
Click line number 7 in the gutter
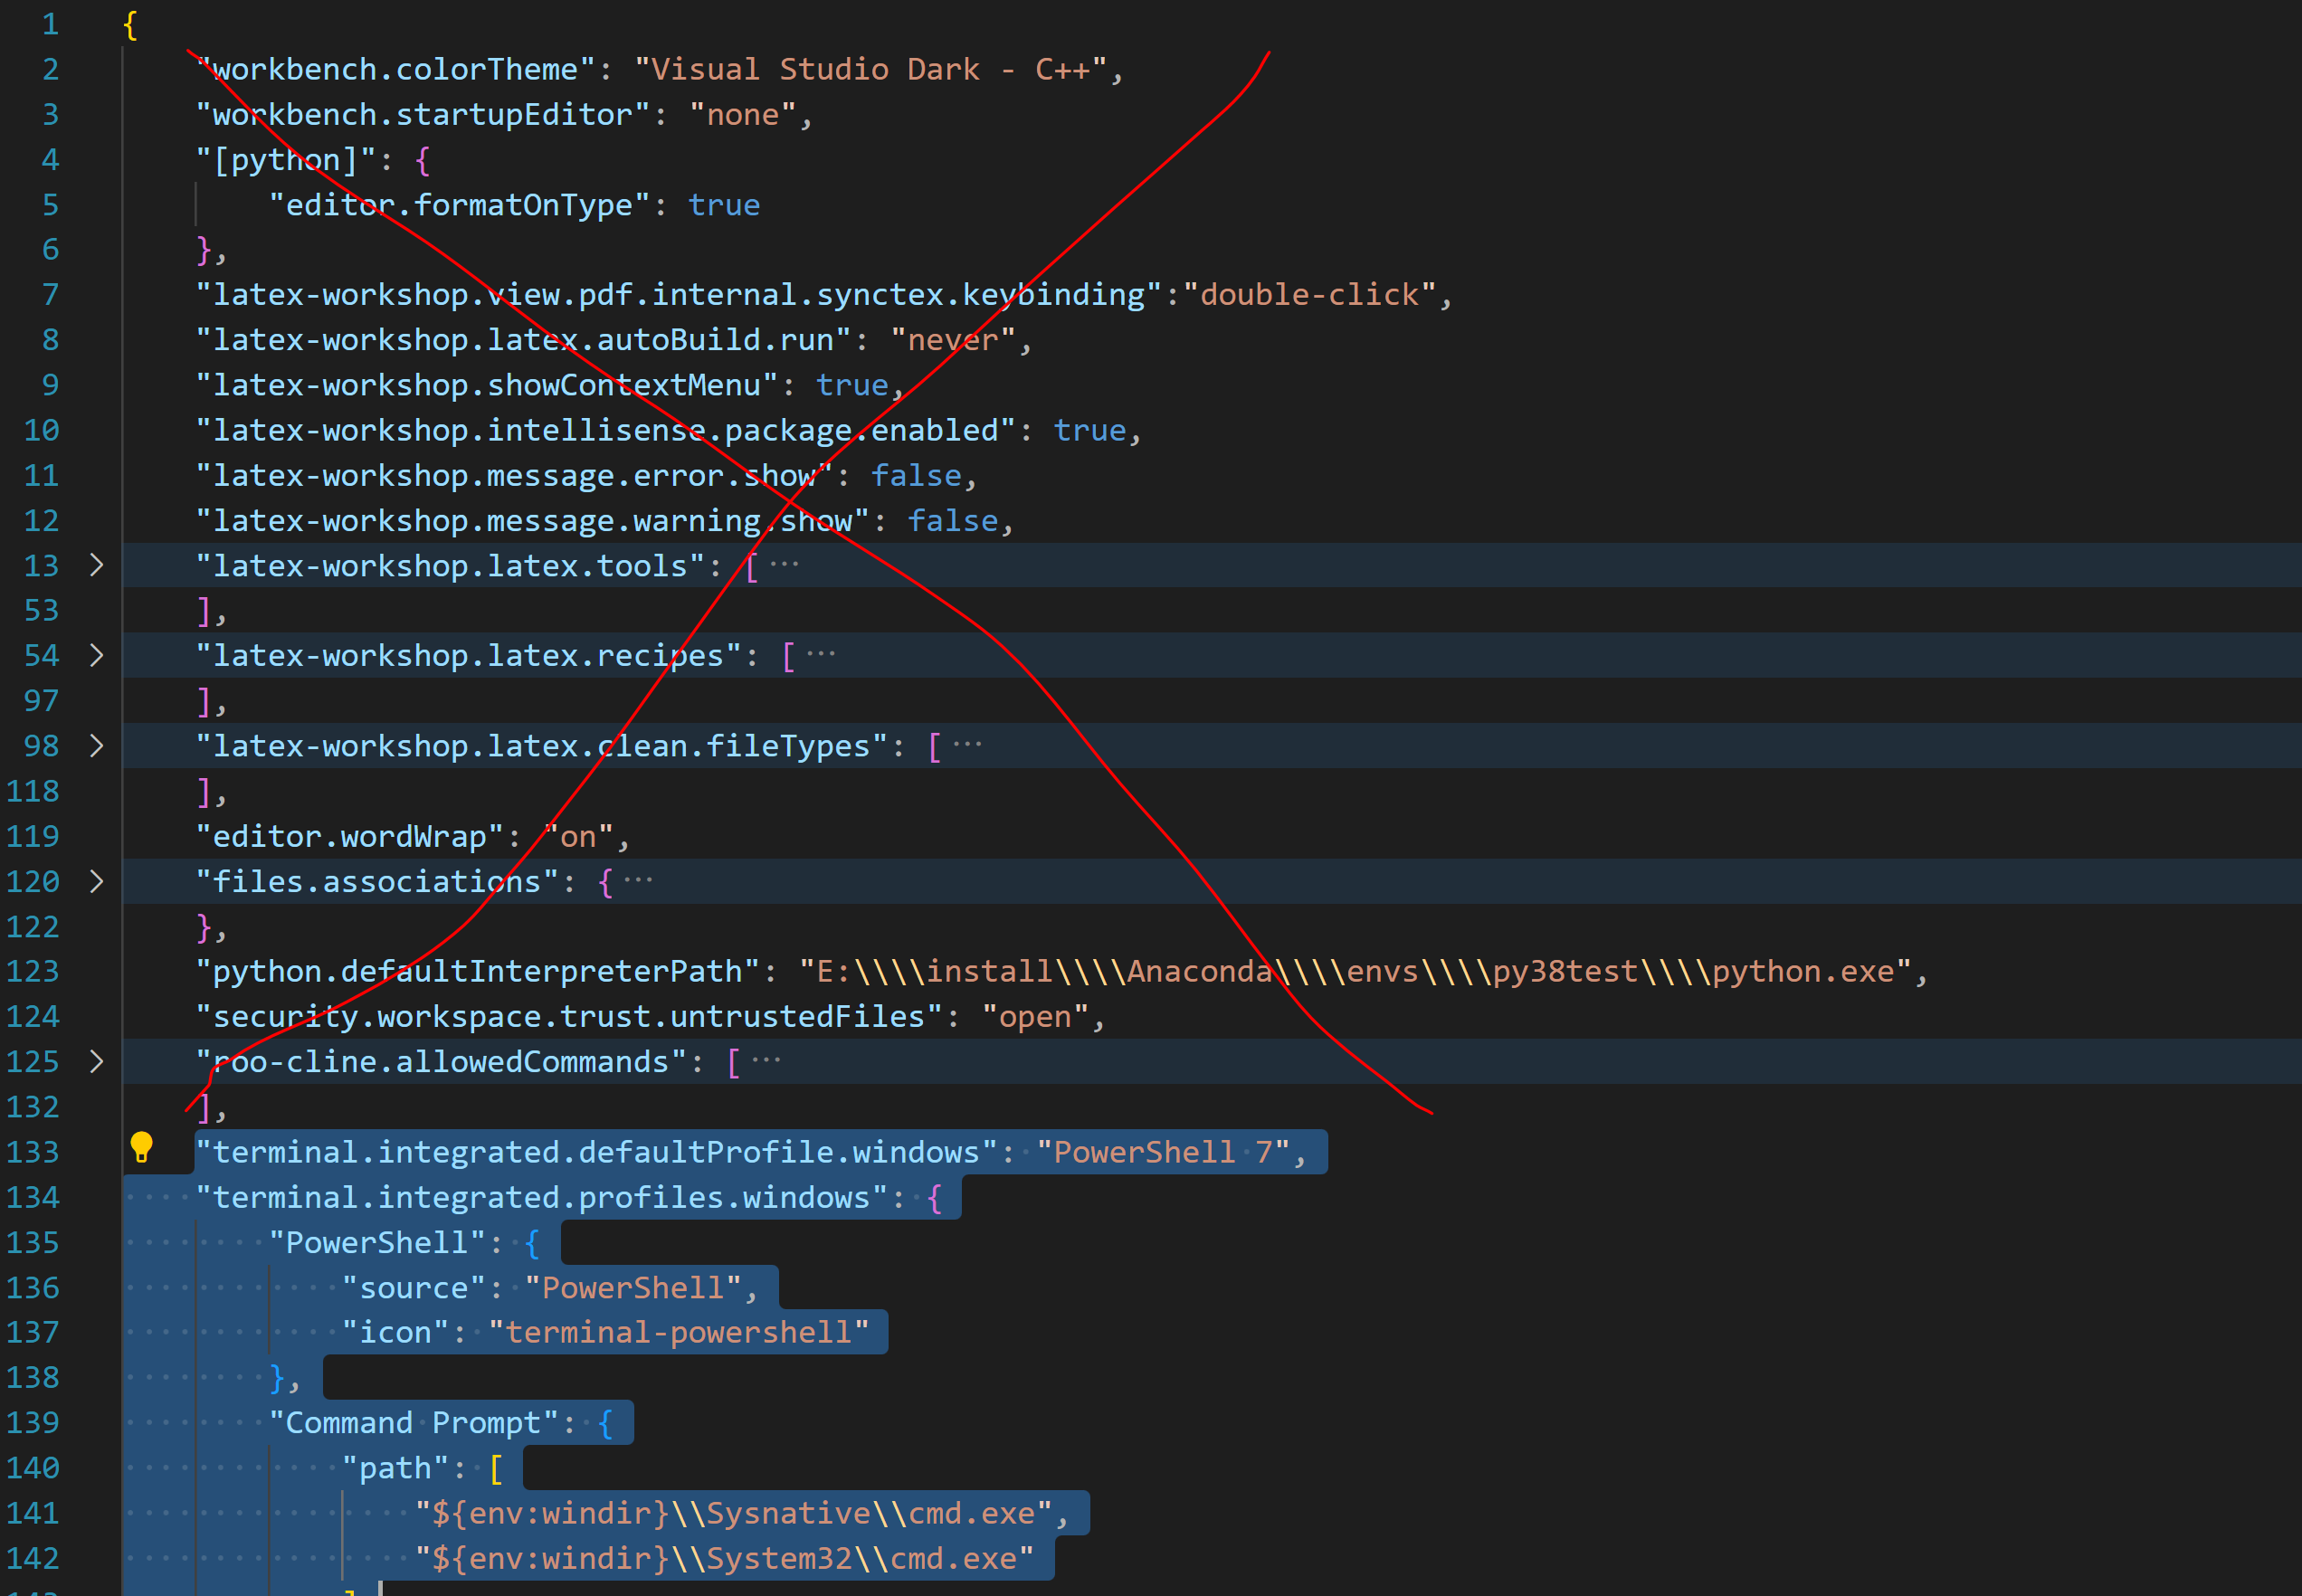pyautogui.click(x=50, y=295)
